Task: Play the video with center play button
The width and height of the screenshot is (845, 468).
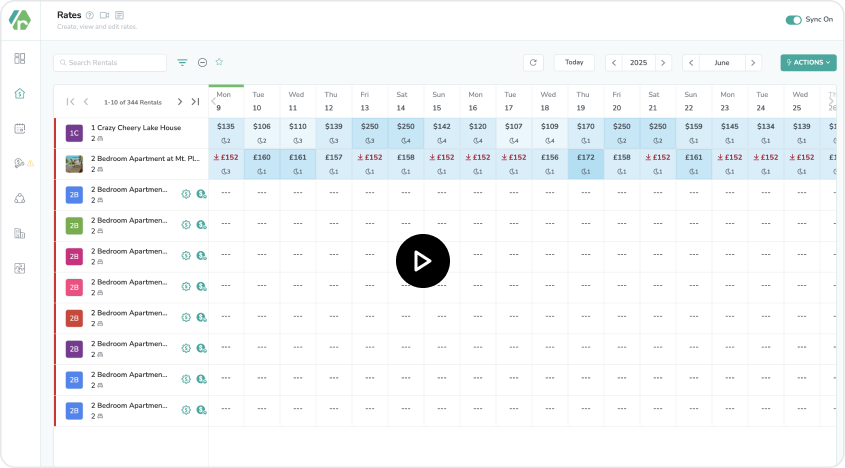Action: (422, 261)
